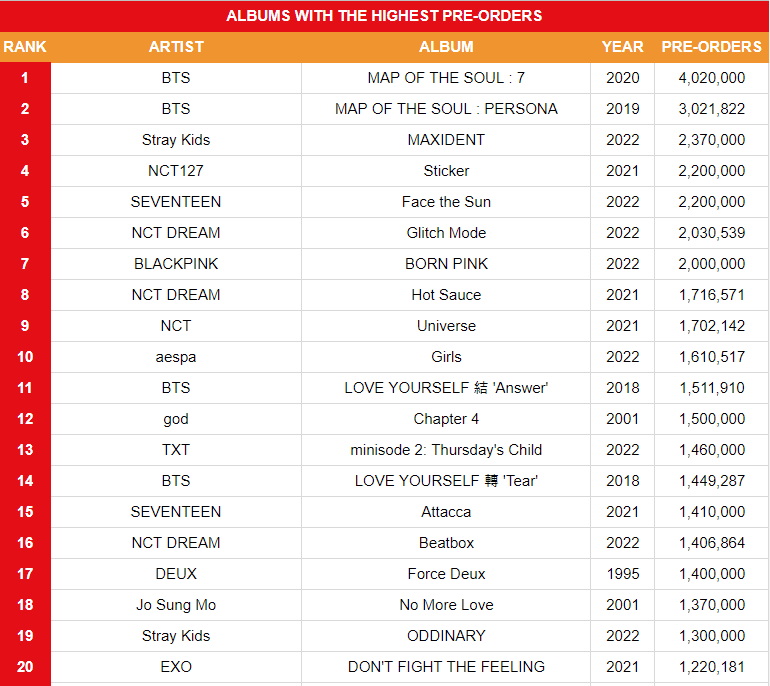Select the Chapter 4 album cell
Viewport: 770px width, 686px height.
tap(446, 419)
